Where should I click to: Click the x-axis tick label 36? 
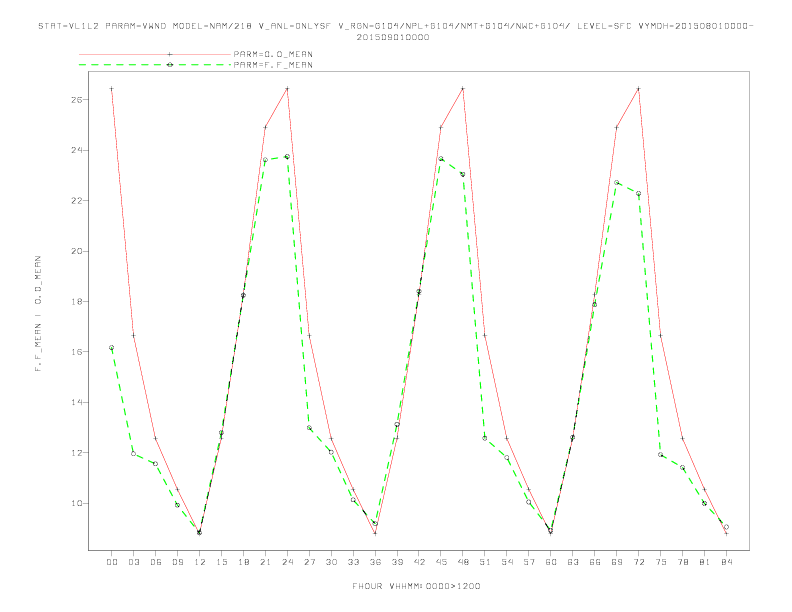click(375, 562)
